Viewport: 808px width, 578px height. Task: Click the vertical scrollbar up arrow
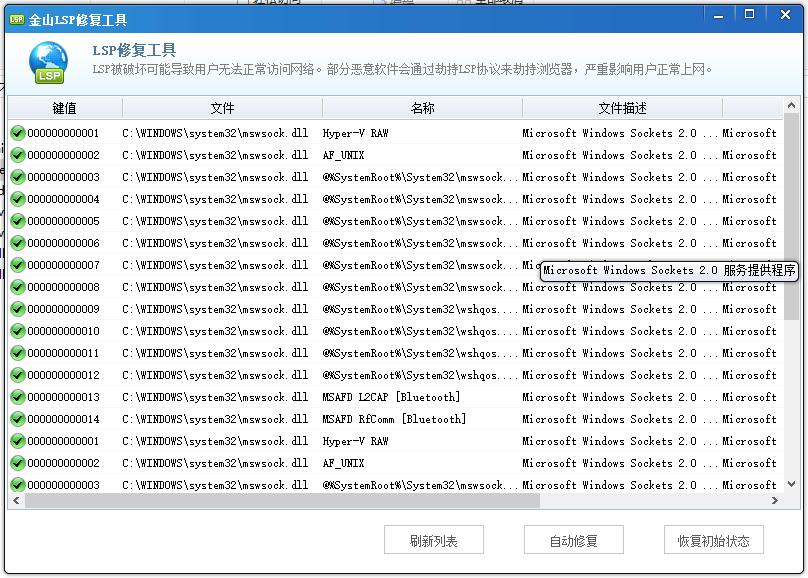tap(792, 106)
